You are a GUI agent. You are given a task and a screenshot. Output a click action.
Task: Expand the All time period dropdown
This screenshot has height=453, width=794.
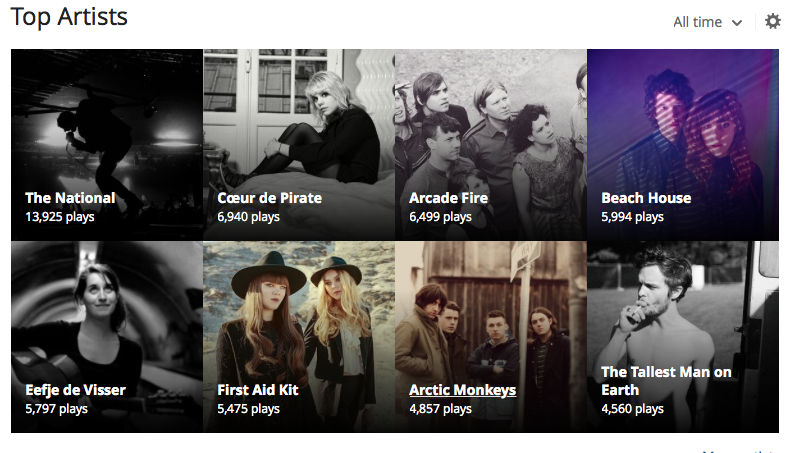707,22
